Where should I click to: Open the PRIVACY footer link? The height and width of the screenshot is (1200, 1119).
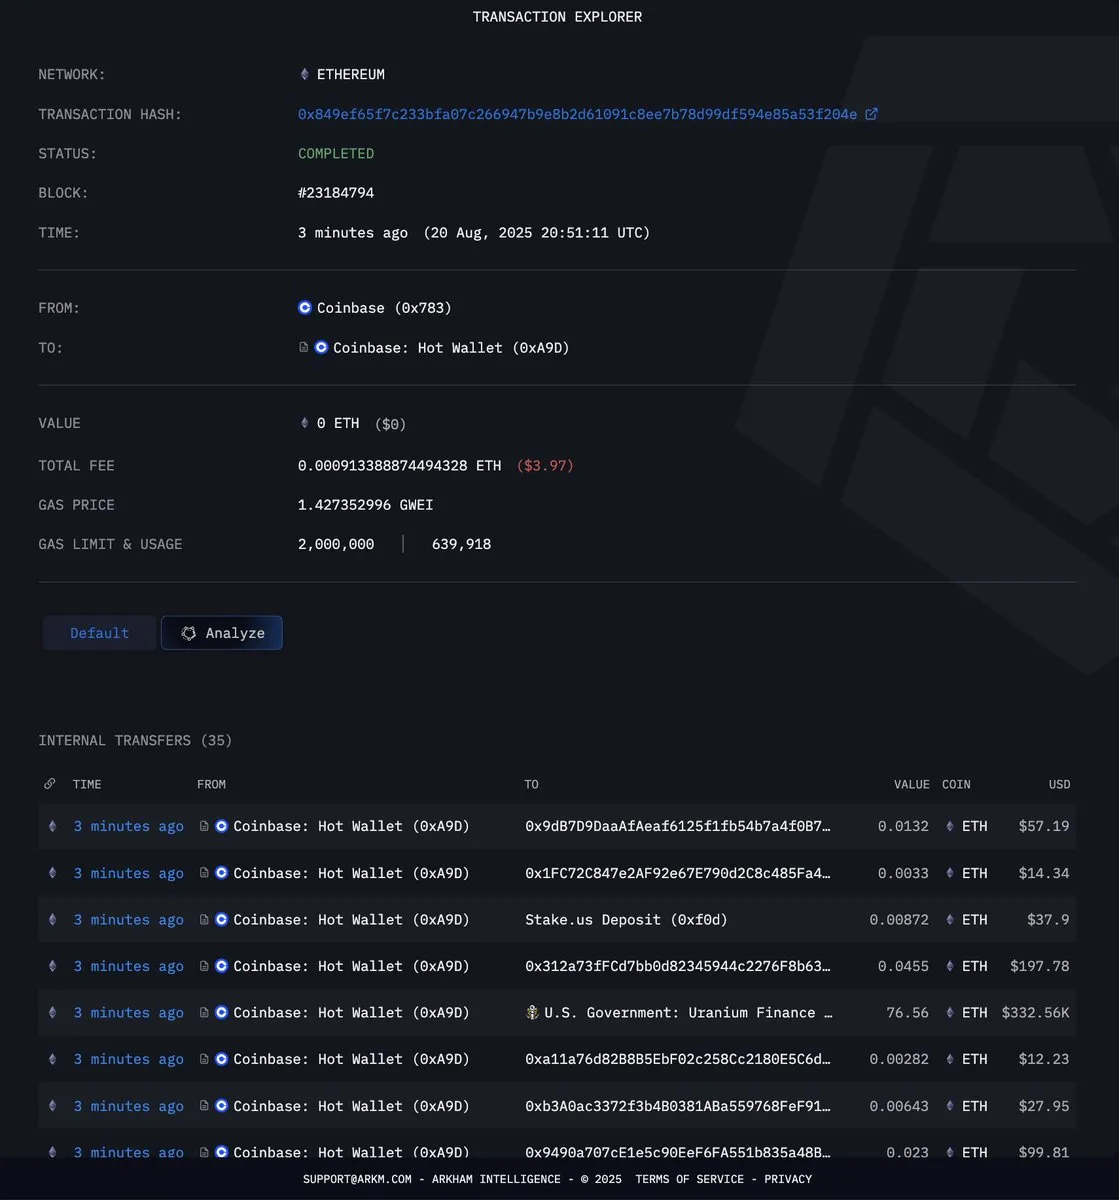tap(788, 1179)
